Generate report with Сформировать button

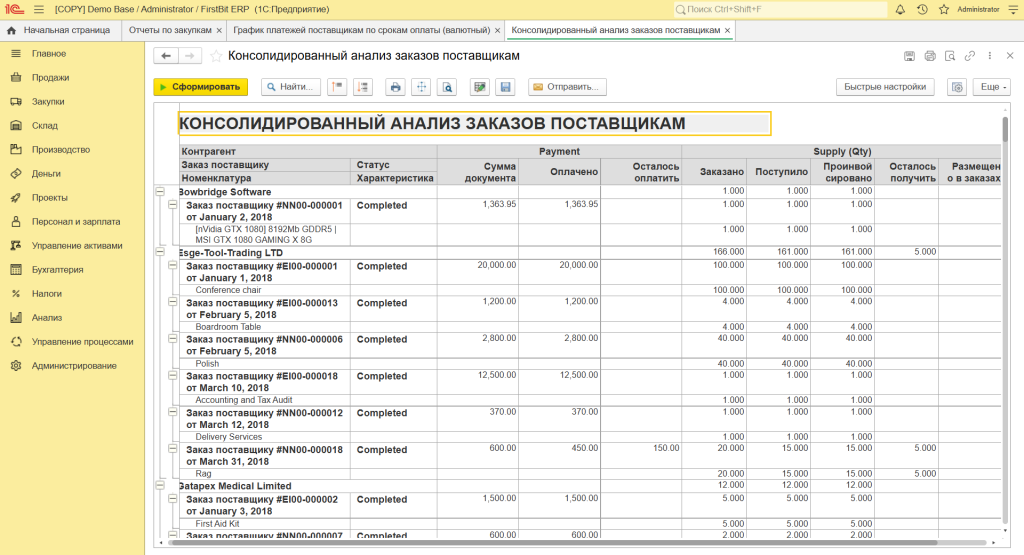200,87
